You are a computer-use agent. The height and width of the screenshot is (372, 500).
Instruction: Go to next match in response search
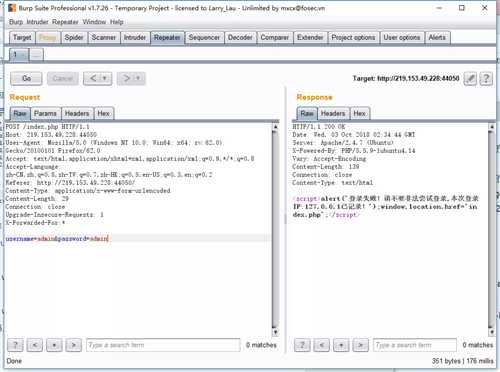361,345
